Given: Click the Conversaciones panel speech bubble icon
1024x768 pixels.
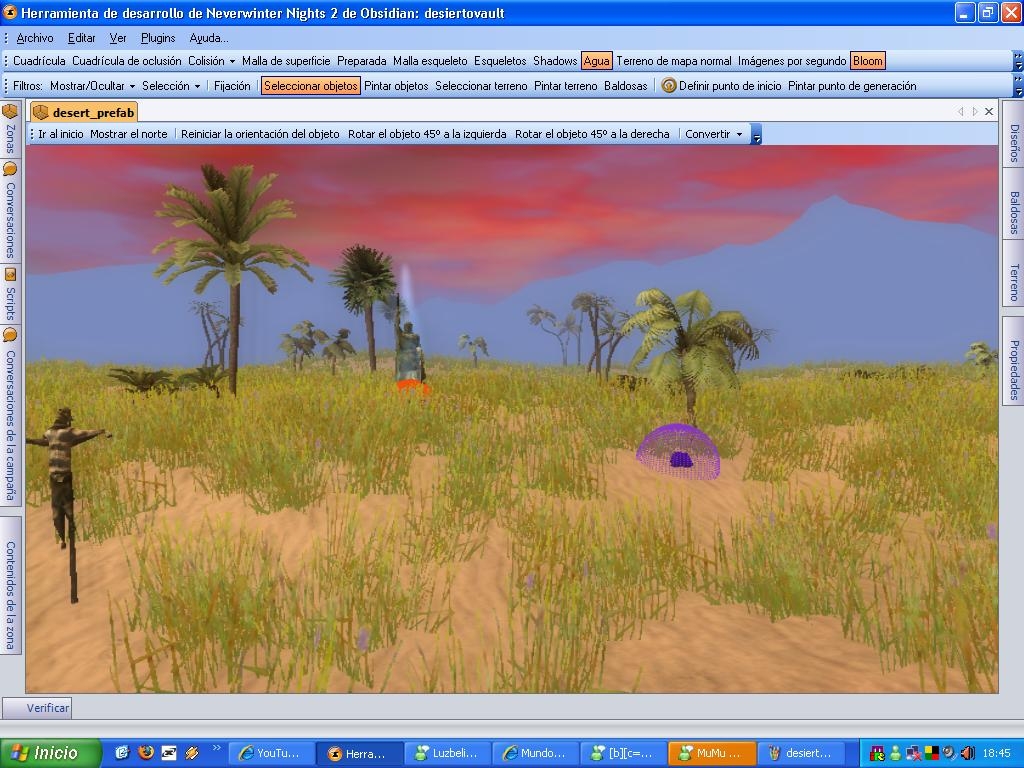Looking at the screenshot, I should coord(10,169).
